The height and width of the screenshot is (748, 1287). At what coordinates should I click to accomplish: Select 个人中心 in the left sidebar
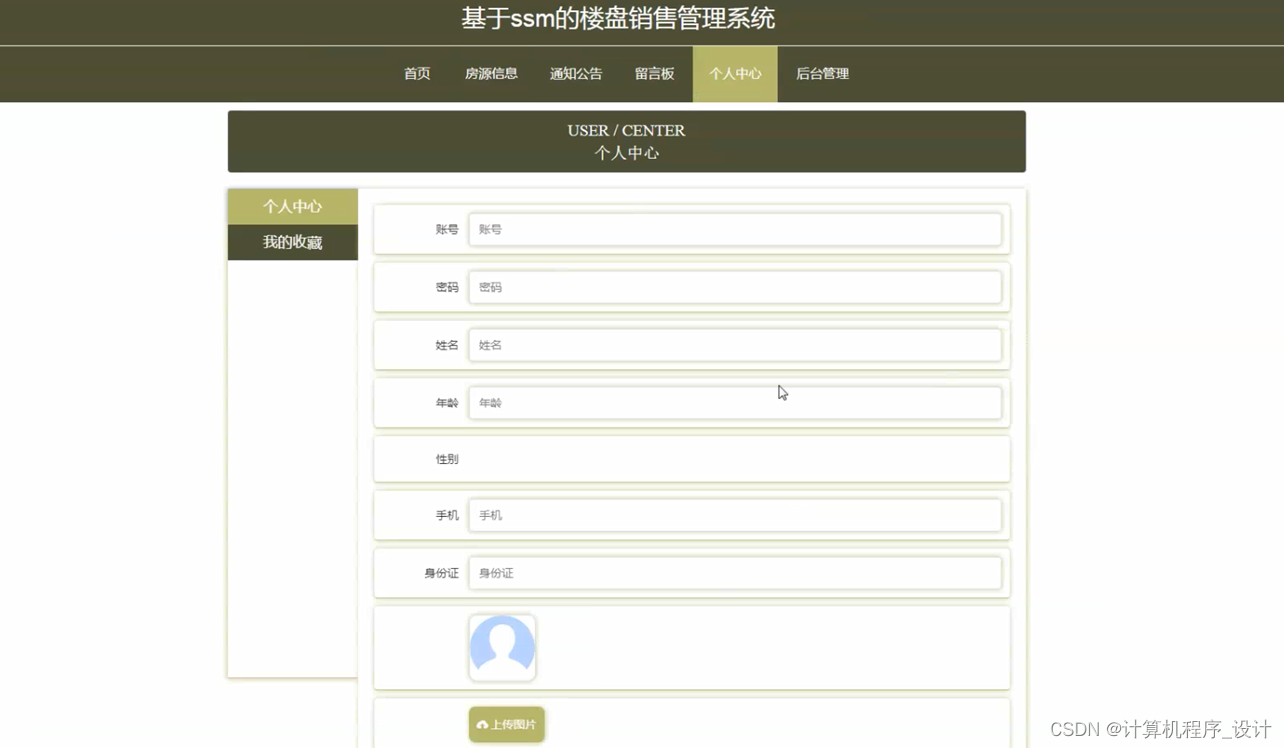(x=293, y=207)
